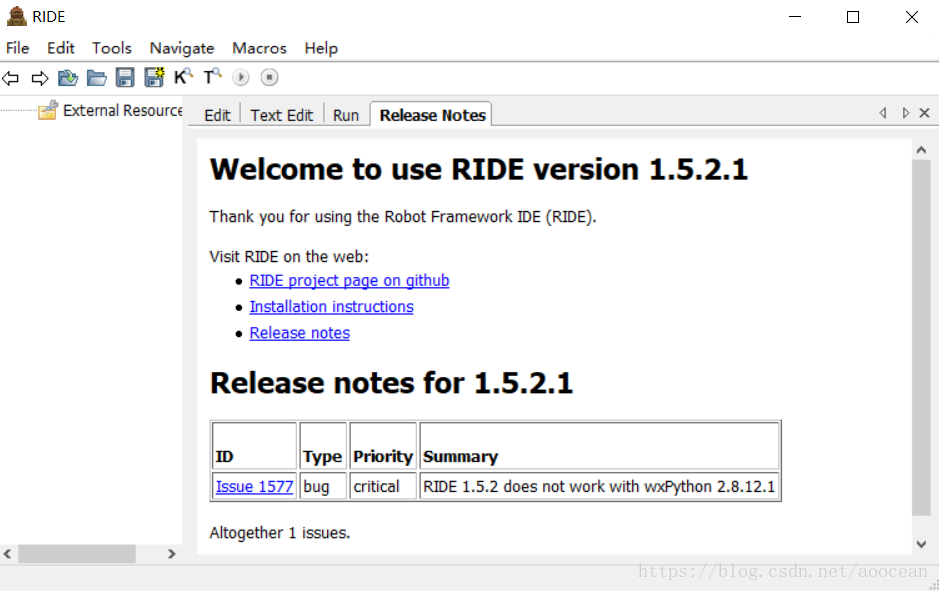Open Search Tests T icon
The width and height of the screenshot is (939, 591).
(212, 77)
